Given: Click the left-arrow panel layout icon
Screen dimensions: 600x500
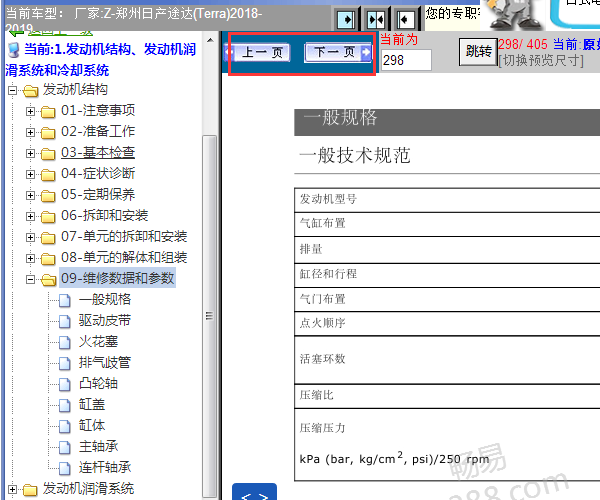Looking at the screenshot, I should 405,19.
